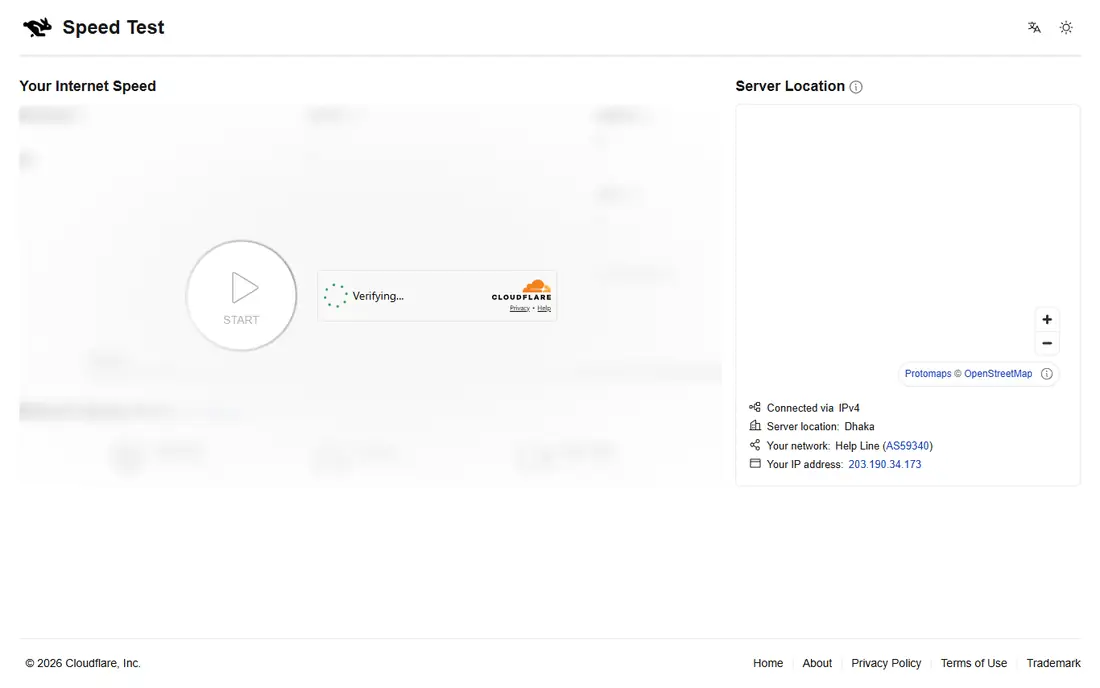Open the Privacy Policy footer link
1100x688 pixels.
(x=886, y=663)
